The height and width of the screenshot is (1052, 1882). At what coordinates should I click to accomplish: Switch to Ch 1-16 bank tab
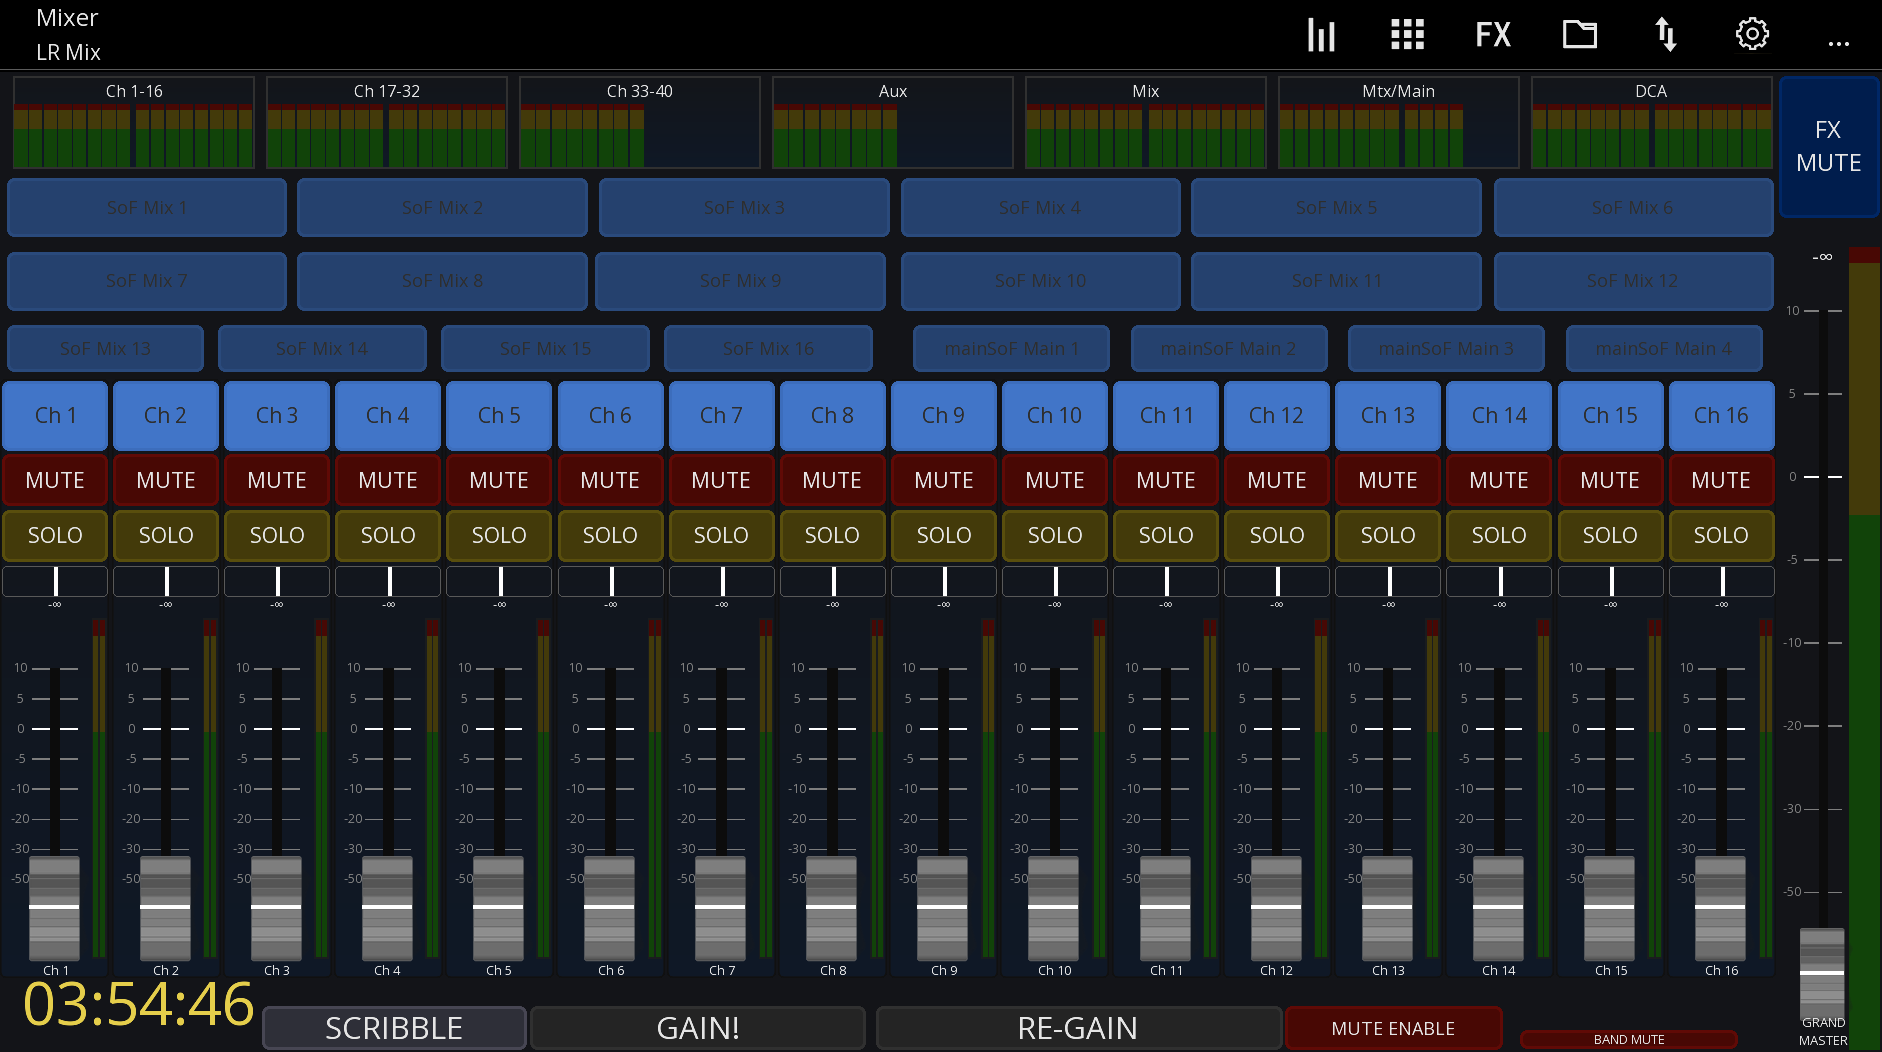click(134, 123)
